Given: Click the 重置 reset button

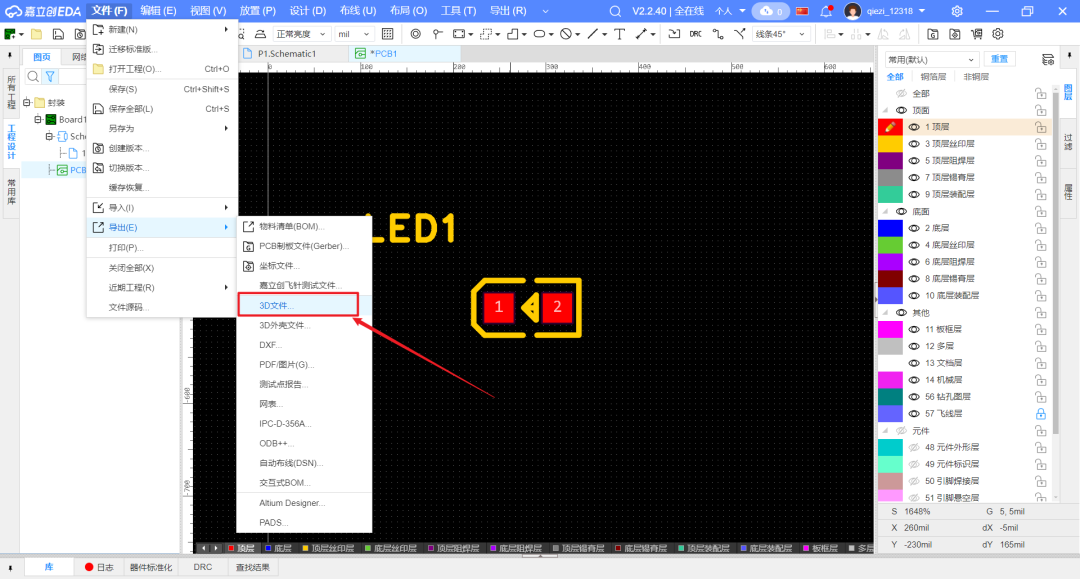Looking at the screenshot, I should [x=999, y=59].
